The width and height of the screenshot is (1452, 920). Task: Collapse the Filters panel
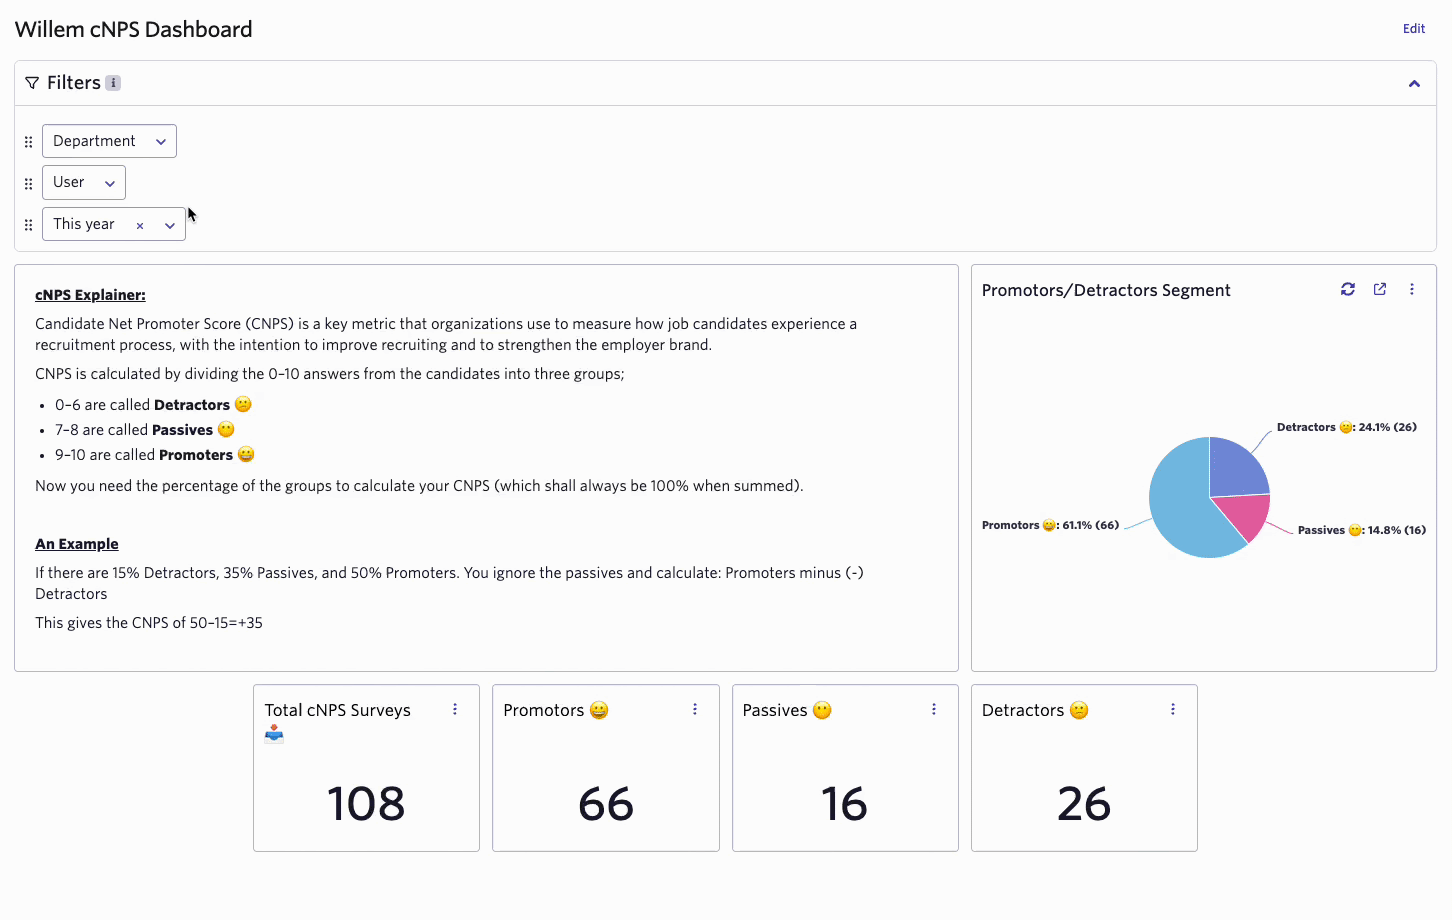[1414, 83]
